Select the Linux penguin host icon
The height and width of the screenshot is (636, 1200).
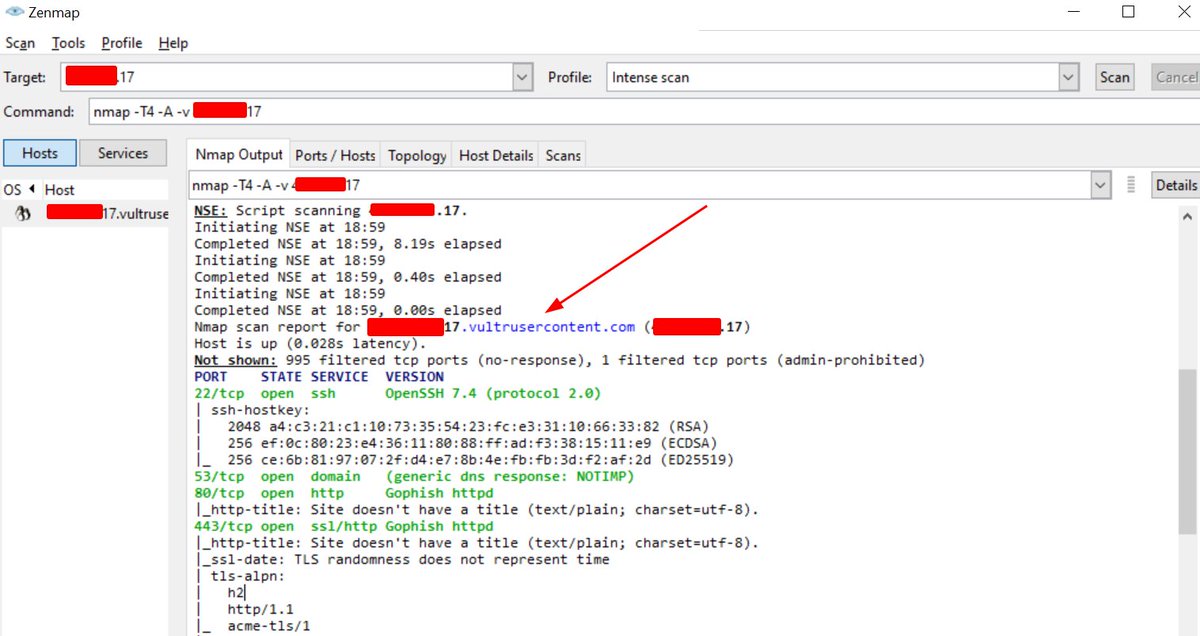point(24,213)
